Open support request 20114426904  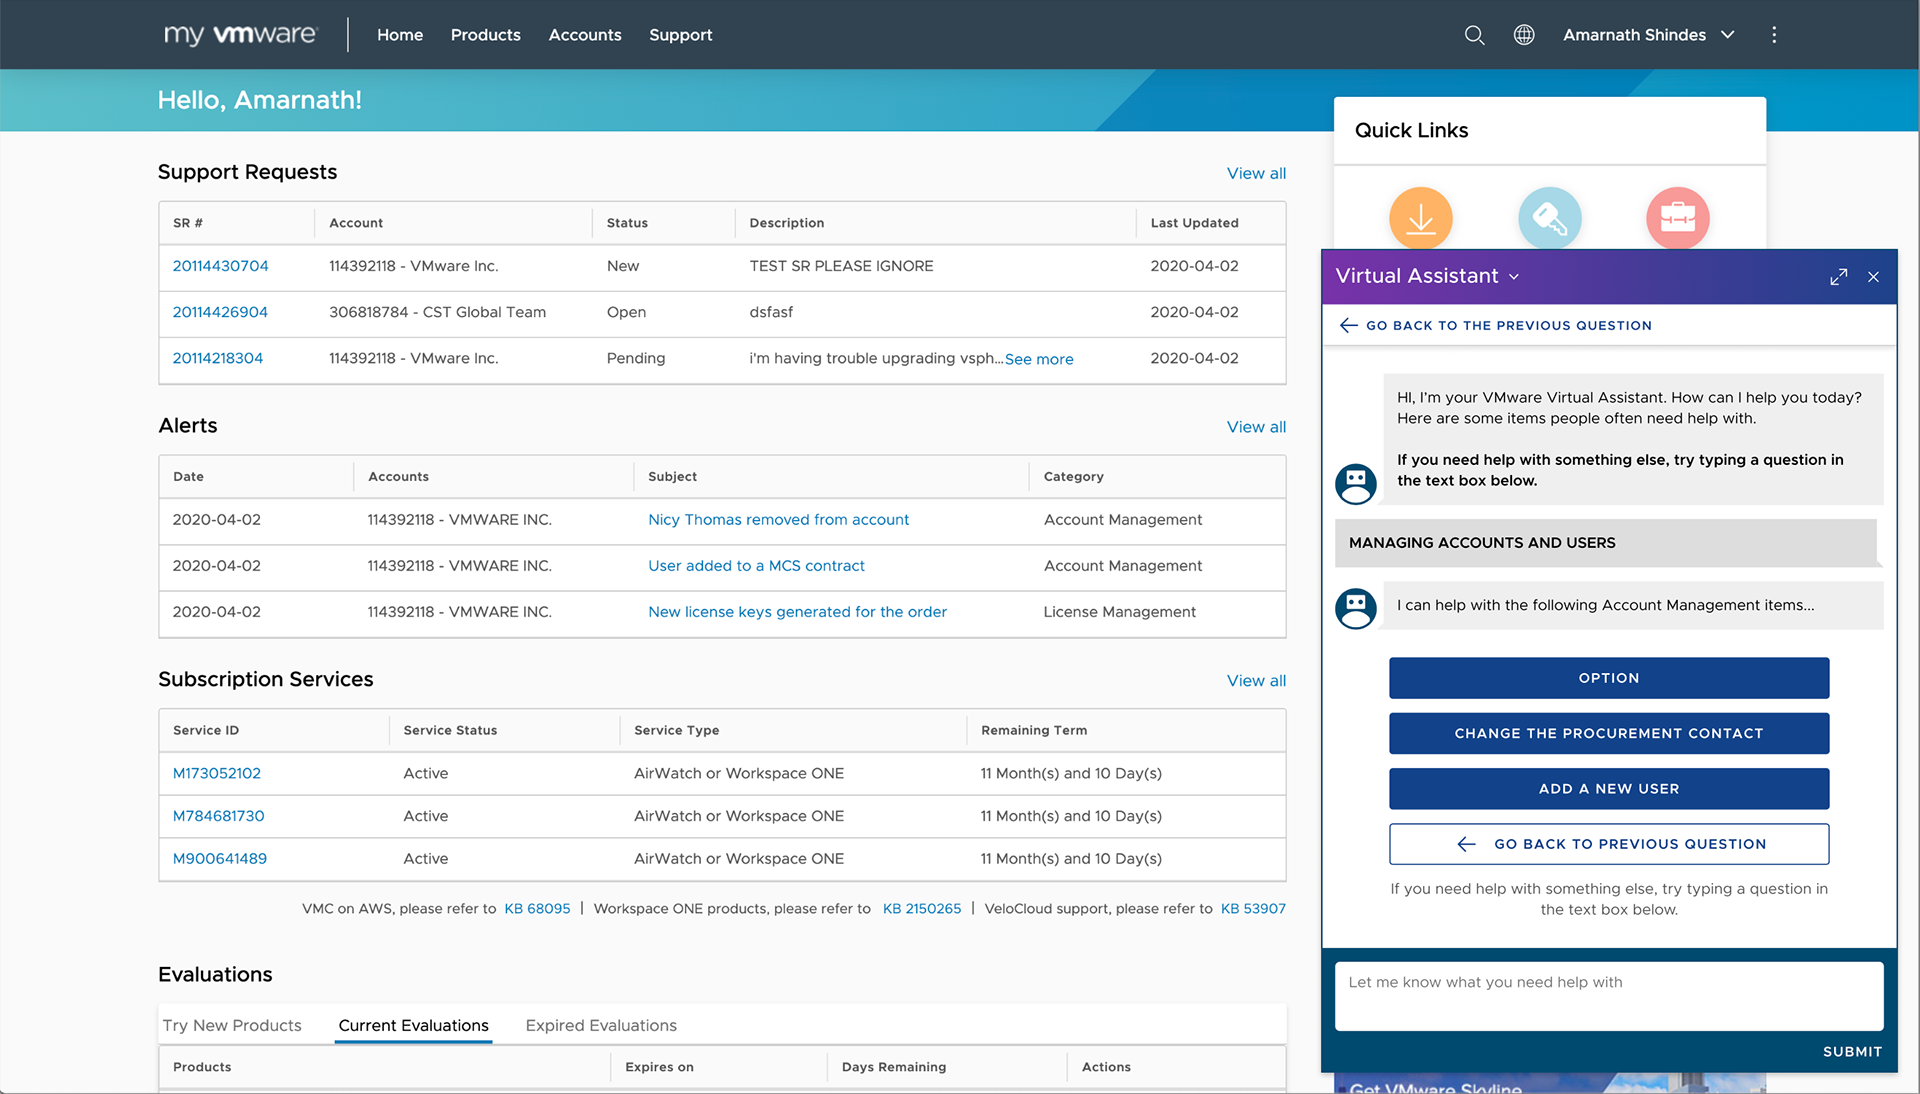(x=220, y=312)
